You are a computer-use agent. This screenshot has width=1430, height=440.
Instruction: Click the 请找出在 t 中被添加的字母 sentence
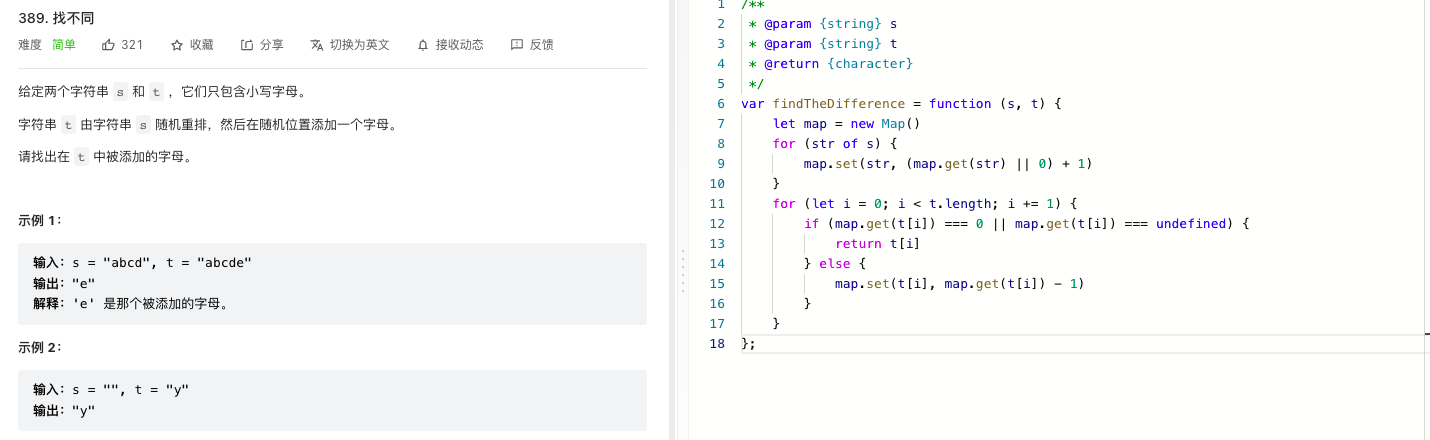click(x=105, y=157)
